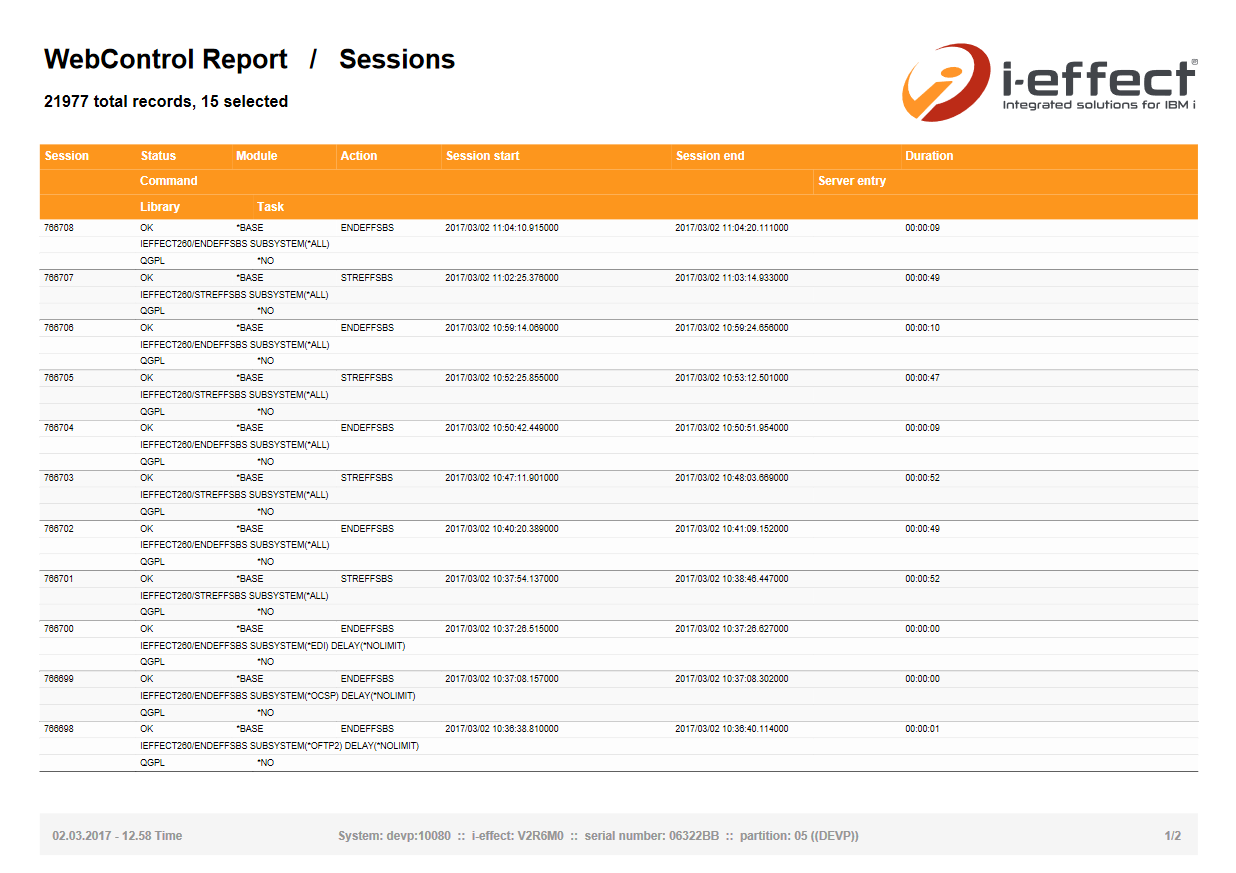Viewport: 1236px width, 873px height.
Task: Select session ID 766703
Action: 59,478
